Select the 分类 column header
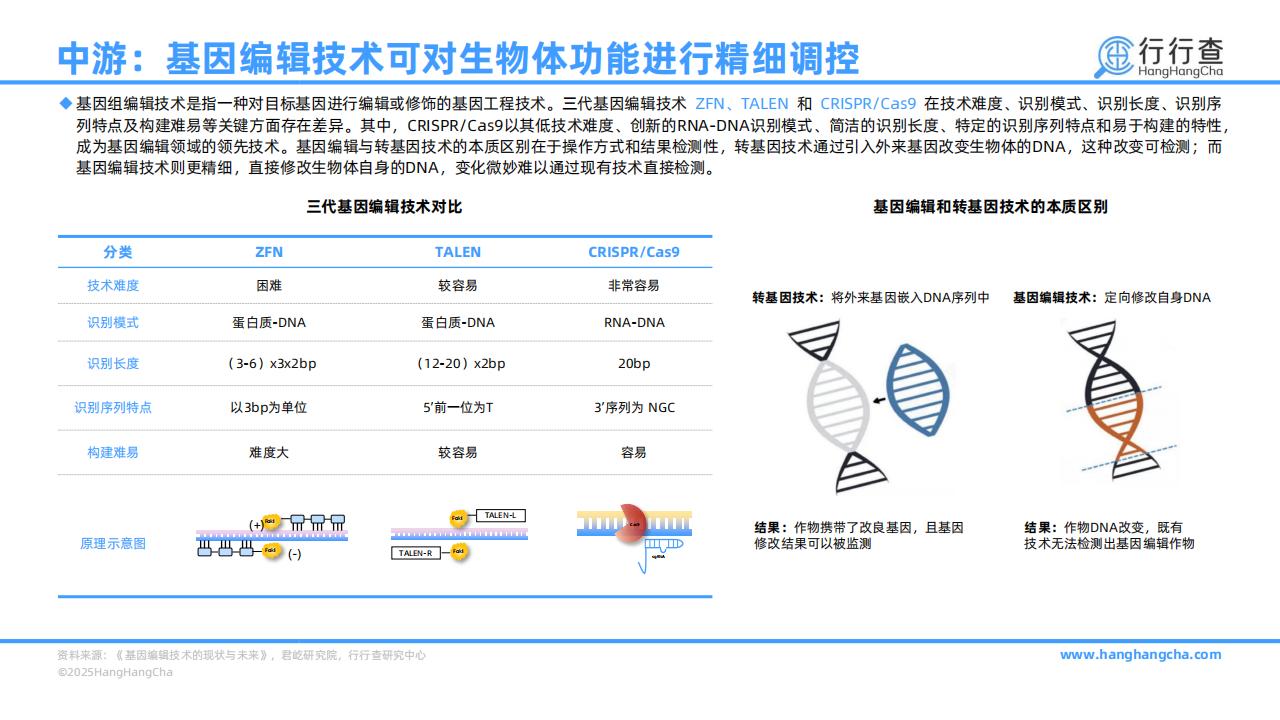 click(117, 252)
